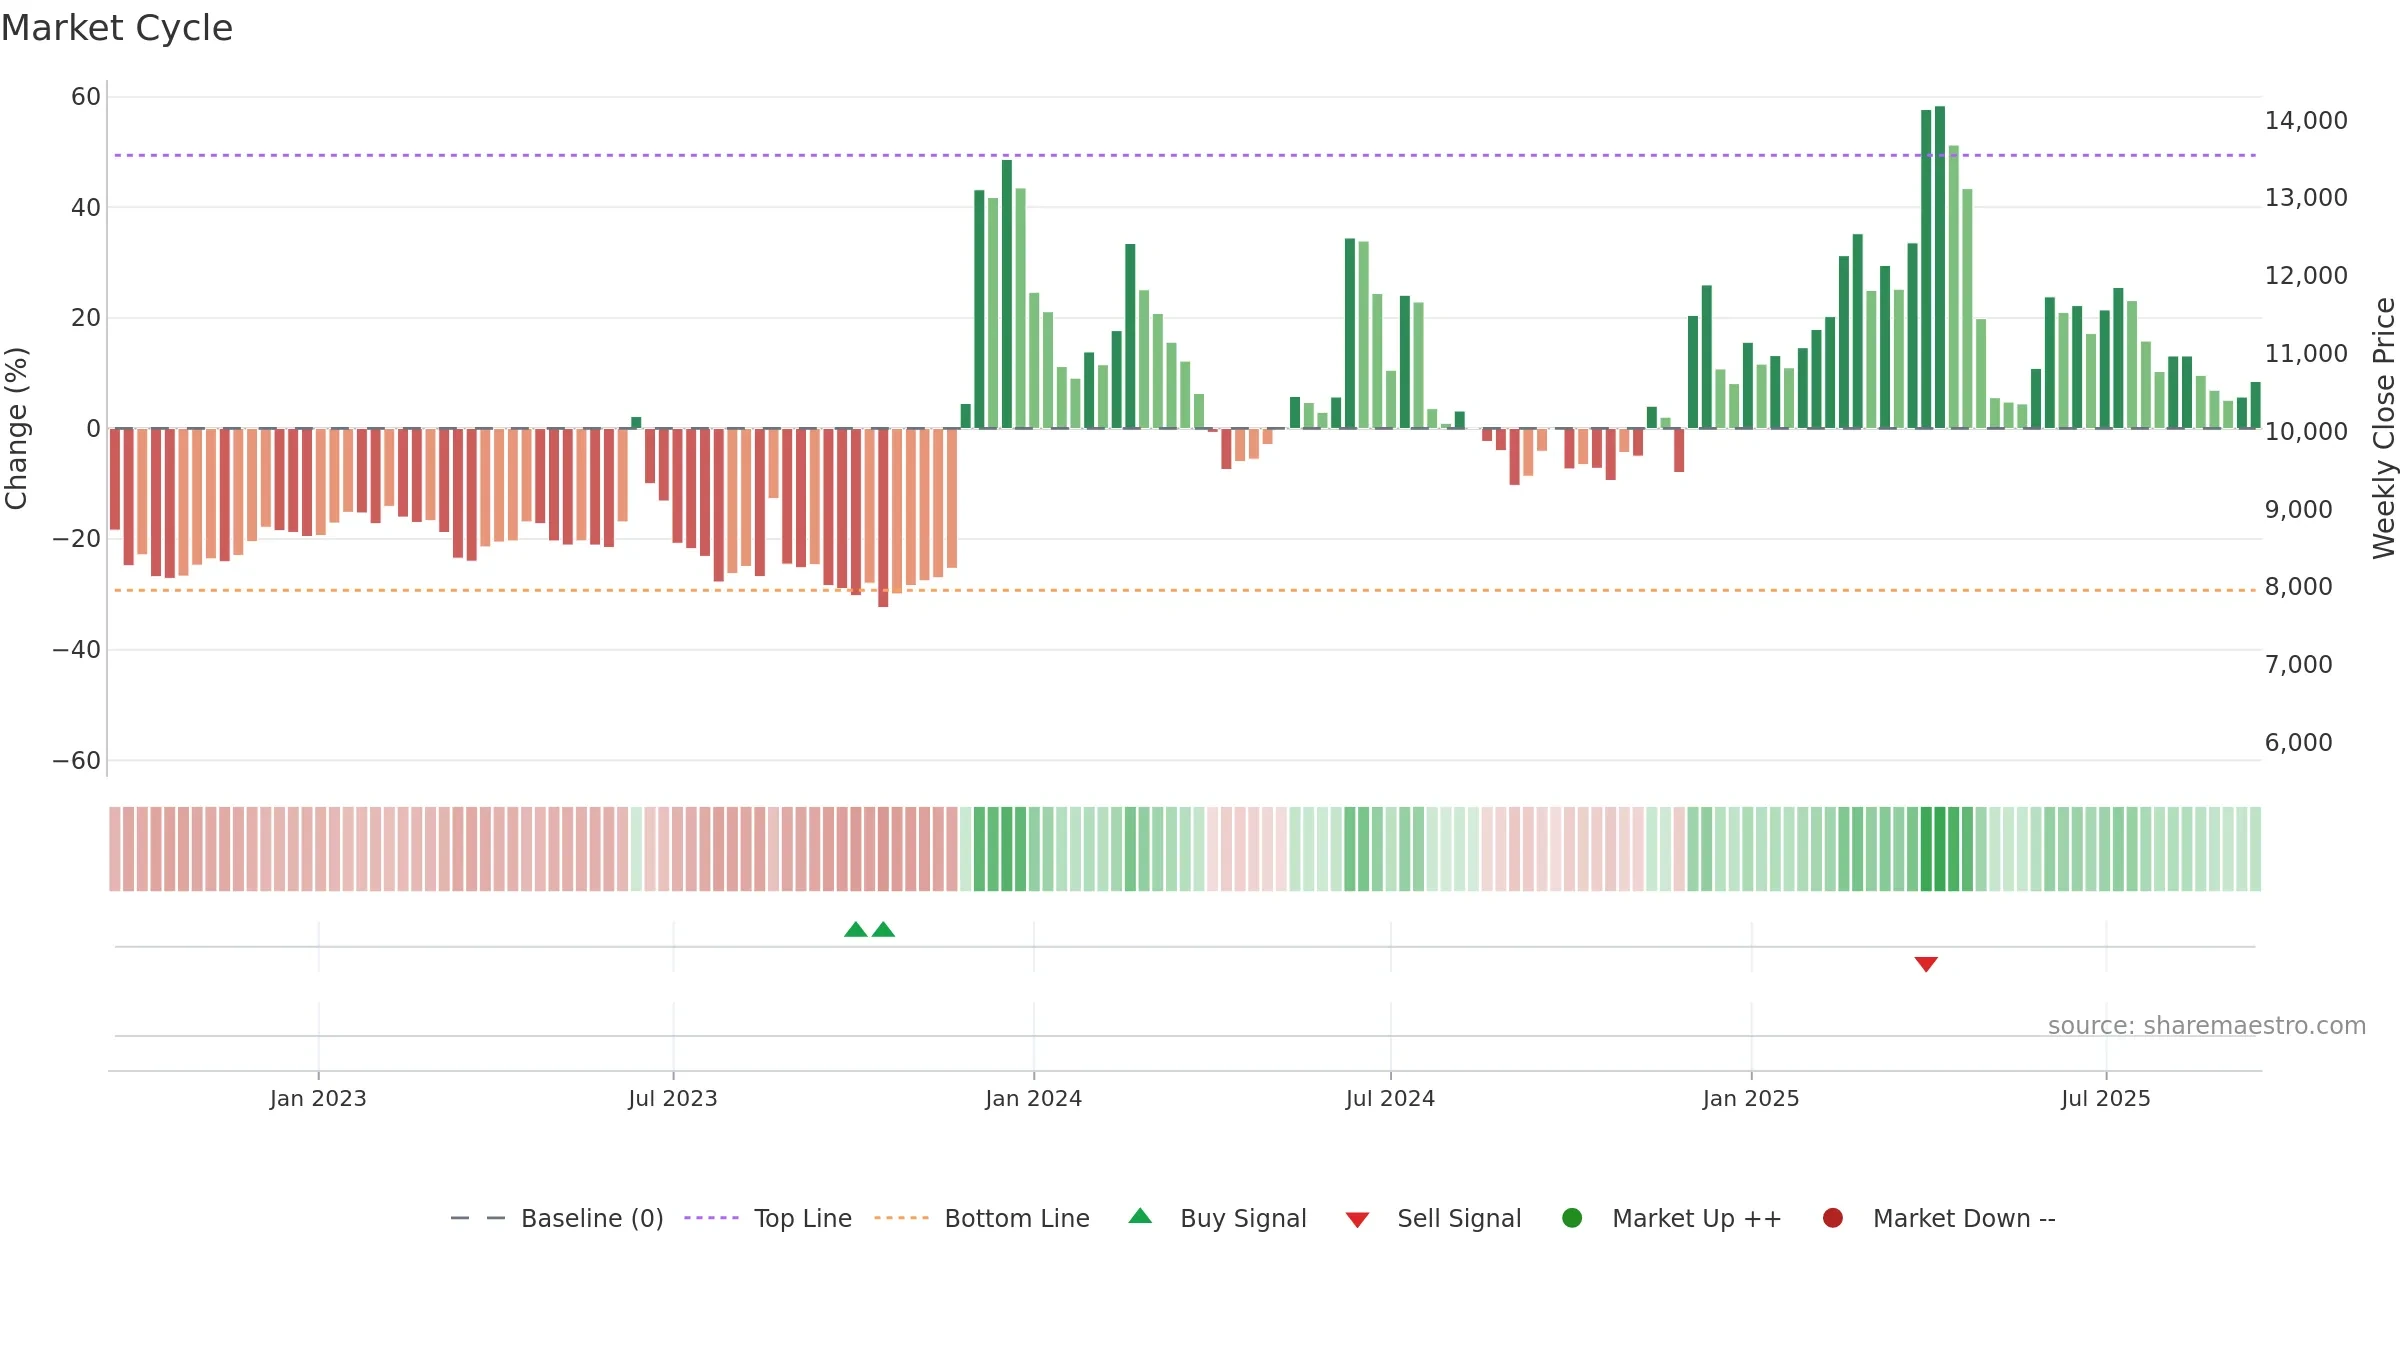Screen dimensions: 2400x1350
Task: Click the 8,000 right axis value
Action: tap(2299, 587)
